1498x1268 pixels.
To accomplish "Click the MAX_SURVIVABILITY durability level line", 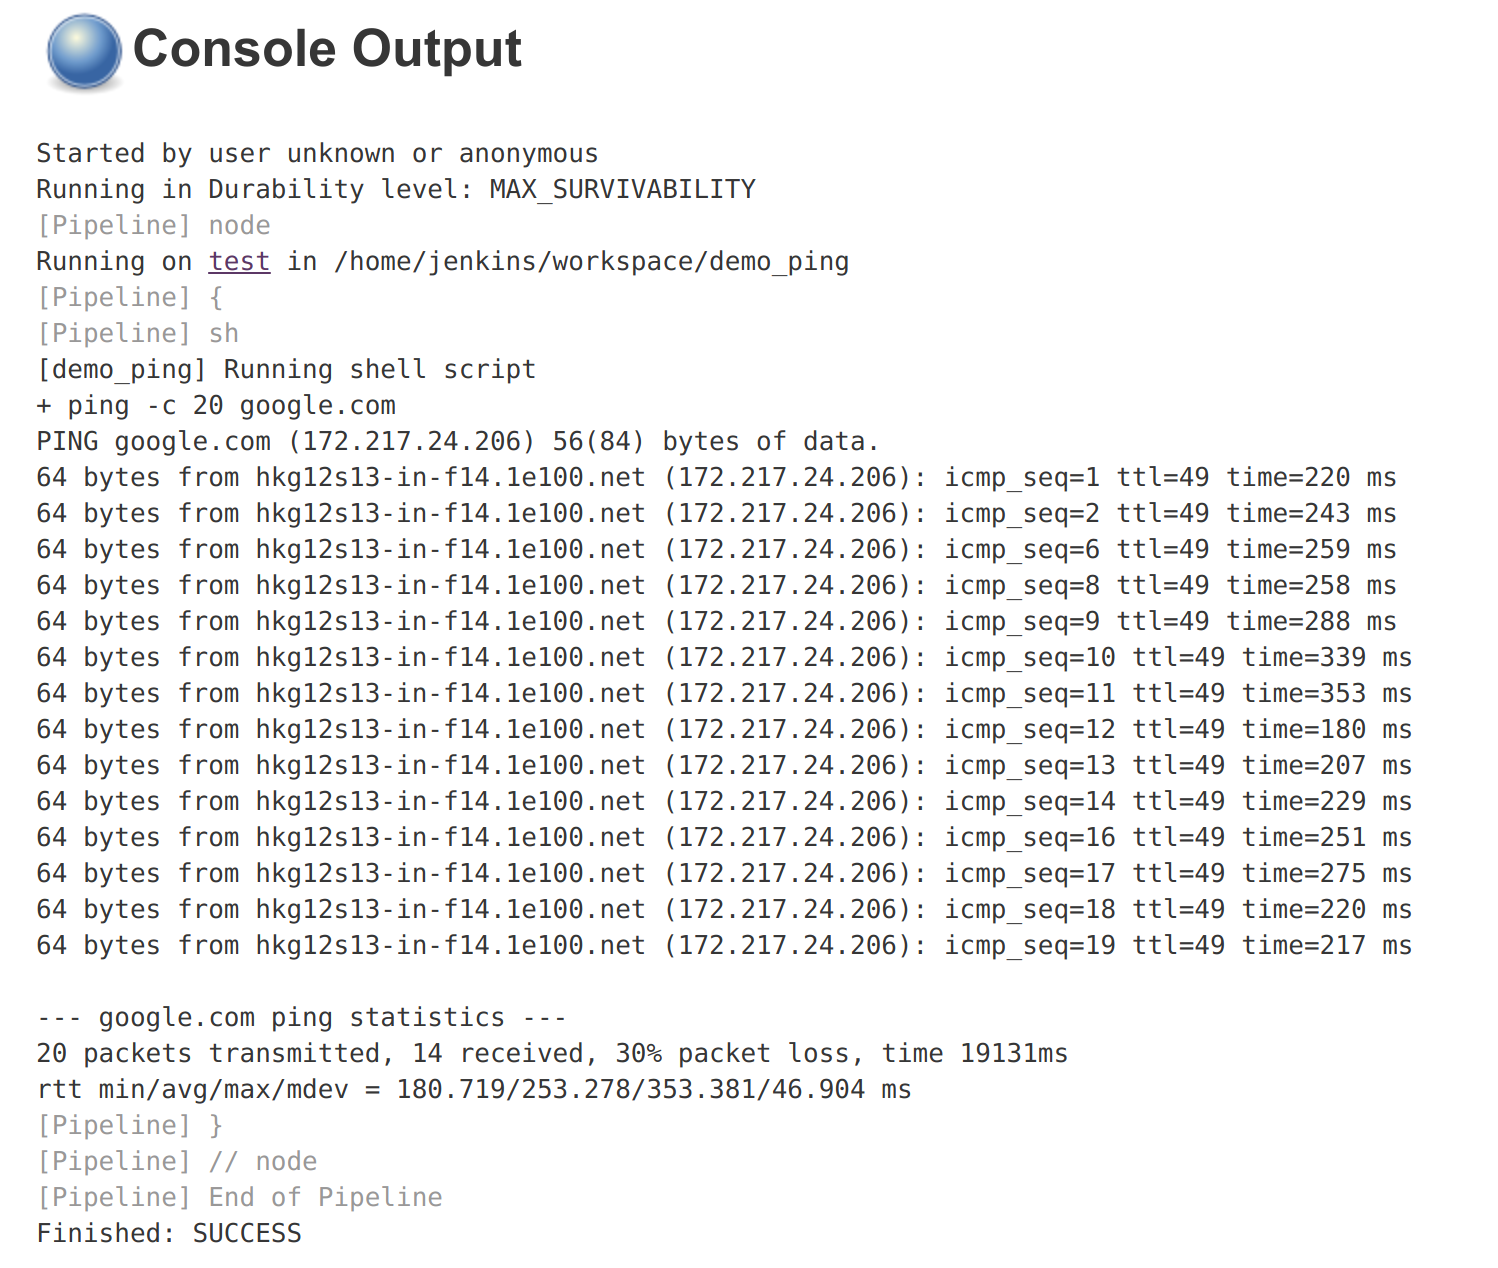I will tap(396, 190).
